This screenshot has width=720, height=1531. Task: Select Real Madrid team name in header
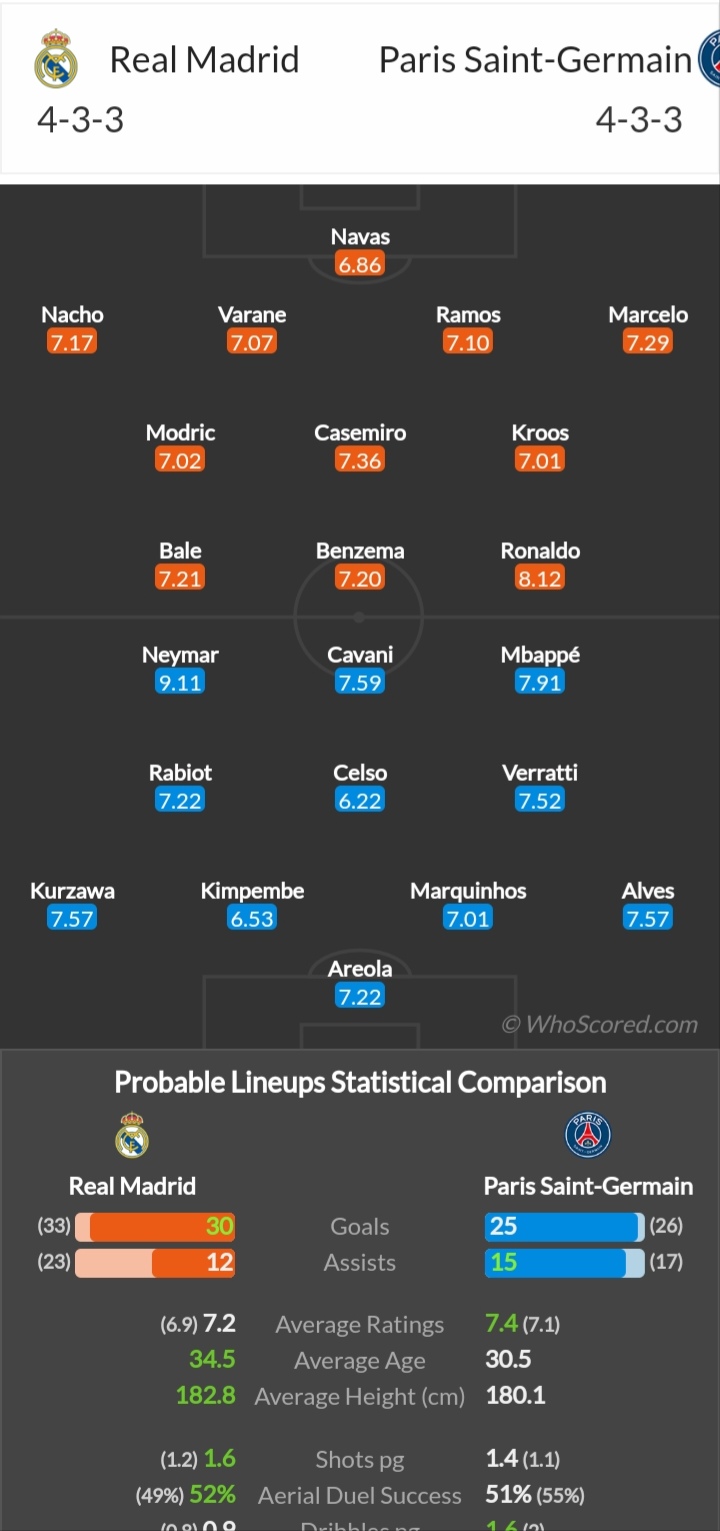click(x=204, y=59)
